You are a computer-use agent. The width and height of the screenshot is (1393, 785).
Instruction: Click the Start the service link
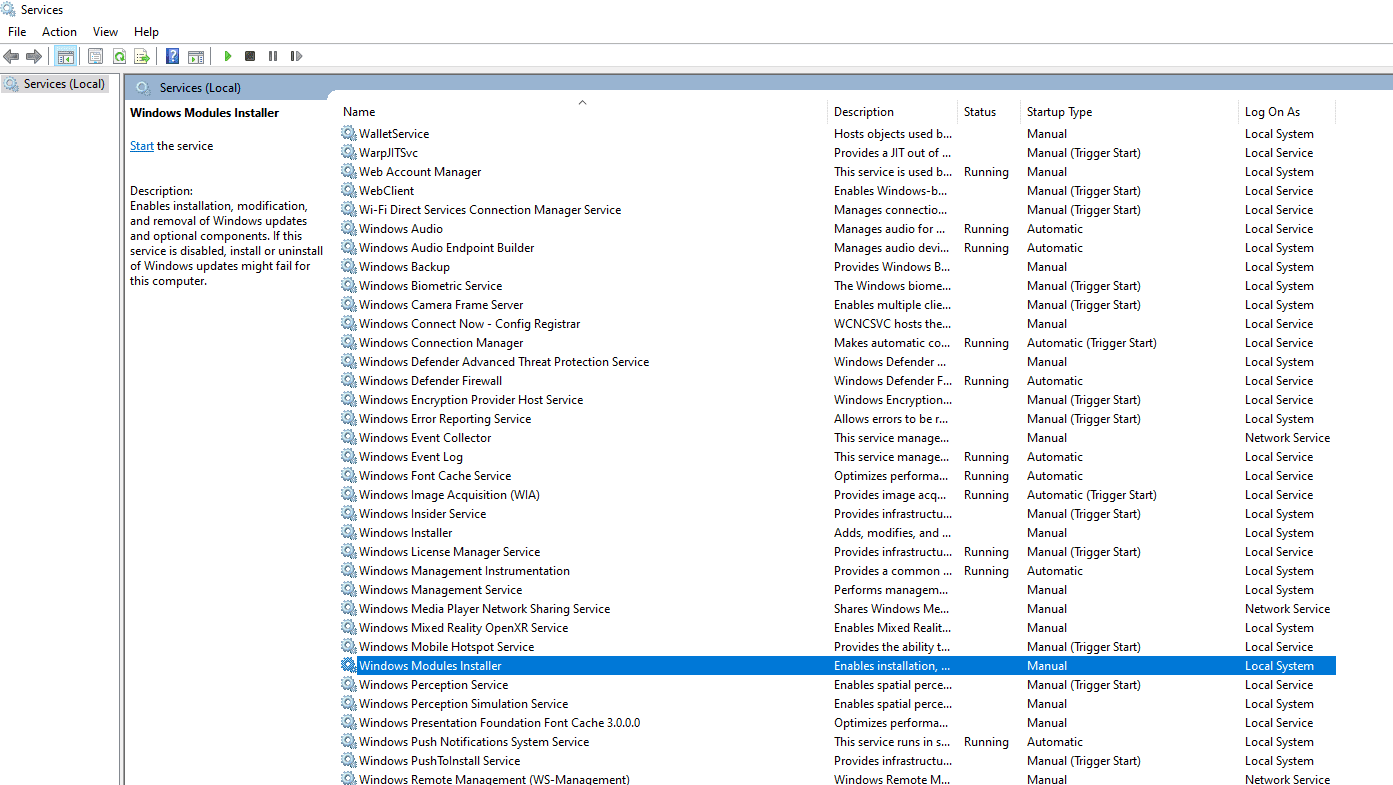click(141, 146)
